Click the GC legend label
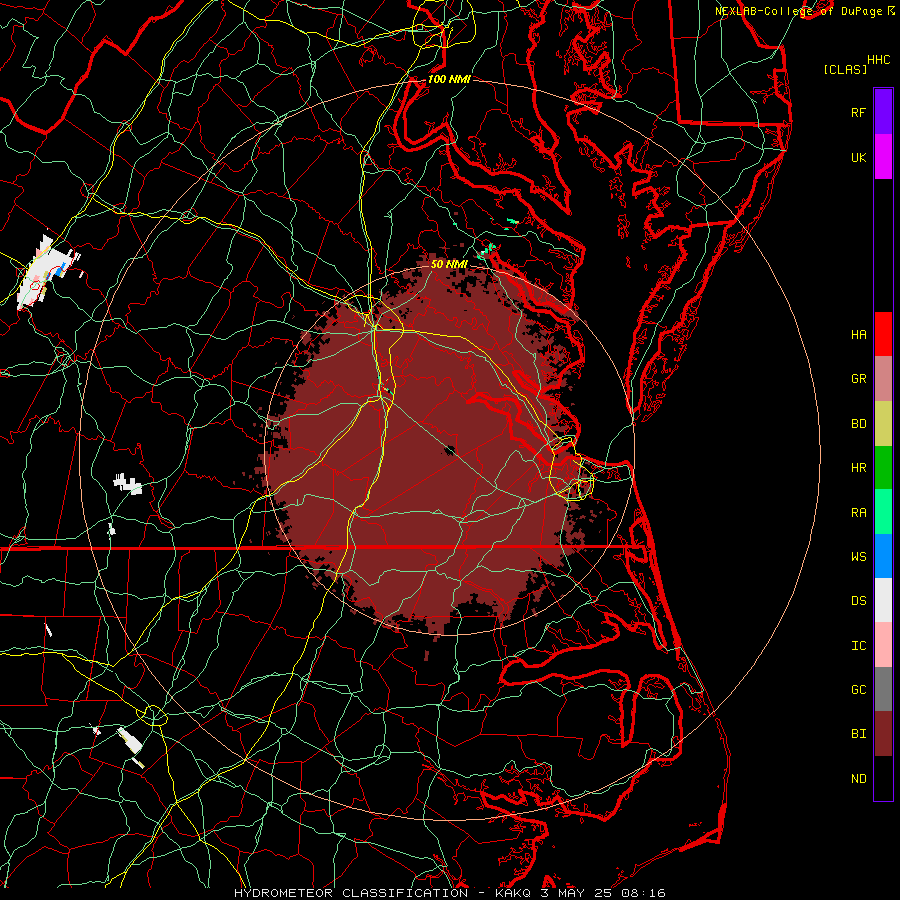 (858, 690)
